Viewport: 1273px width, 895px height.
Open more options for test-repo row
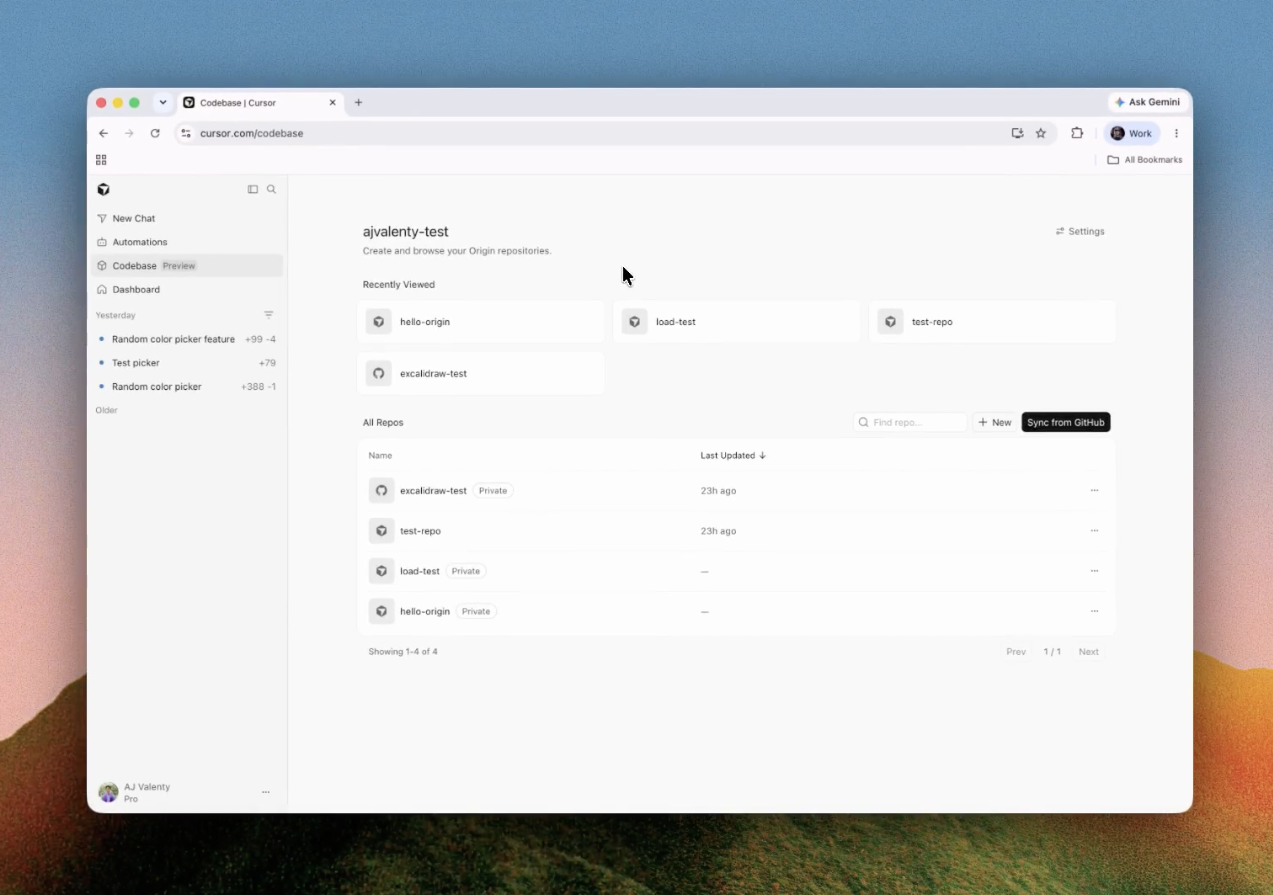1094,531
